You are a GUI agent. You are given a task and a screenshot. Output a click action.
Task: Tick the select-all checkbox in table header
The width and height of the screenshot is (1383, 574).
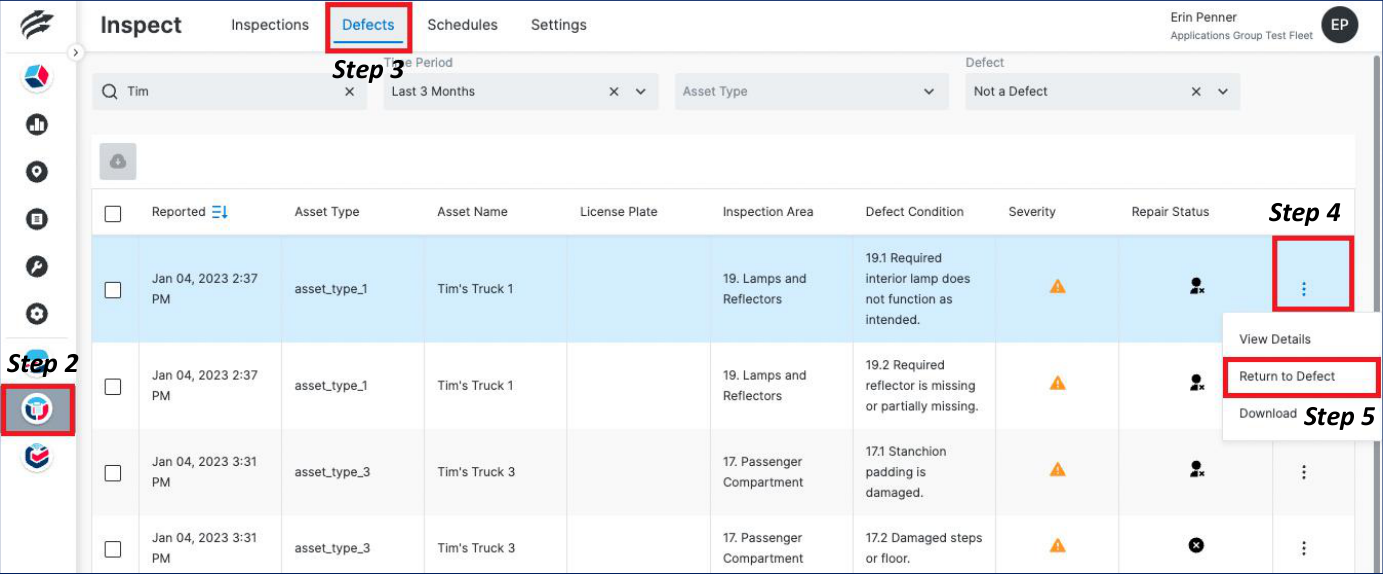click(113, 213)
